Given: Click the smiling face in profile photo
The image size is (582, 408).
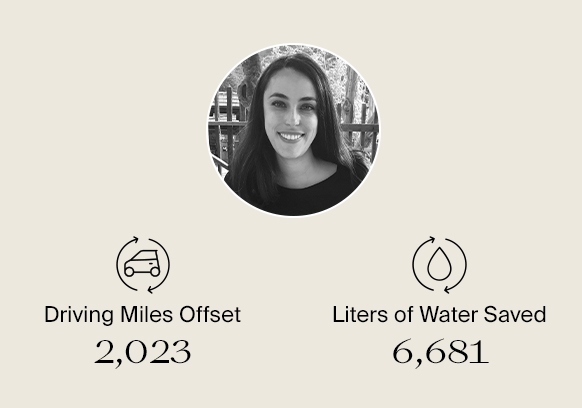Looking at the screenshot, I should (x=292, y=113).
